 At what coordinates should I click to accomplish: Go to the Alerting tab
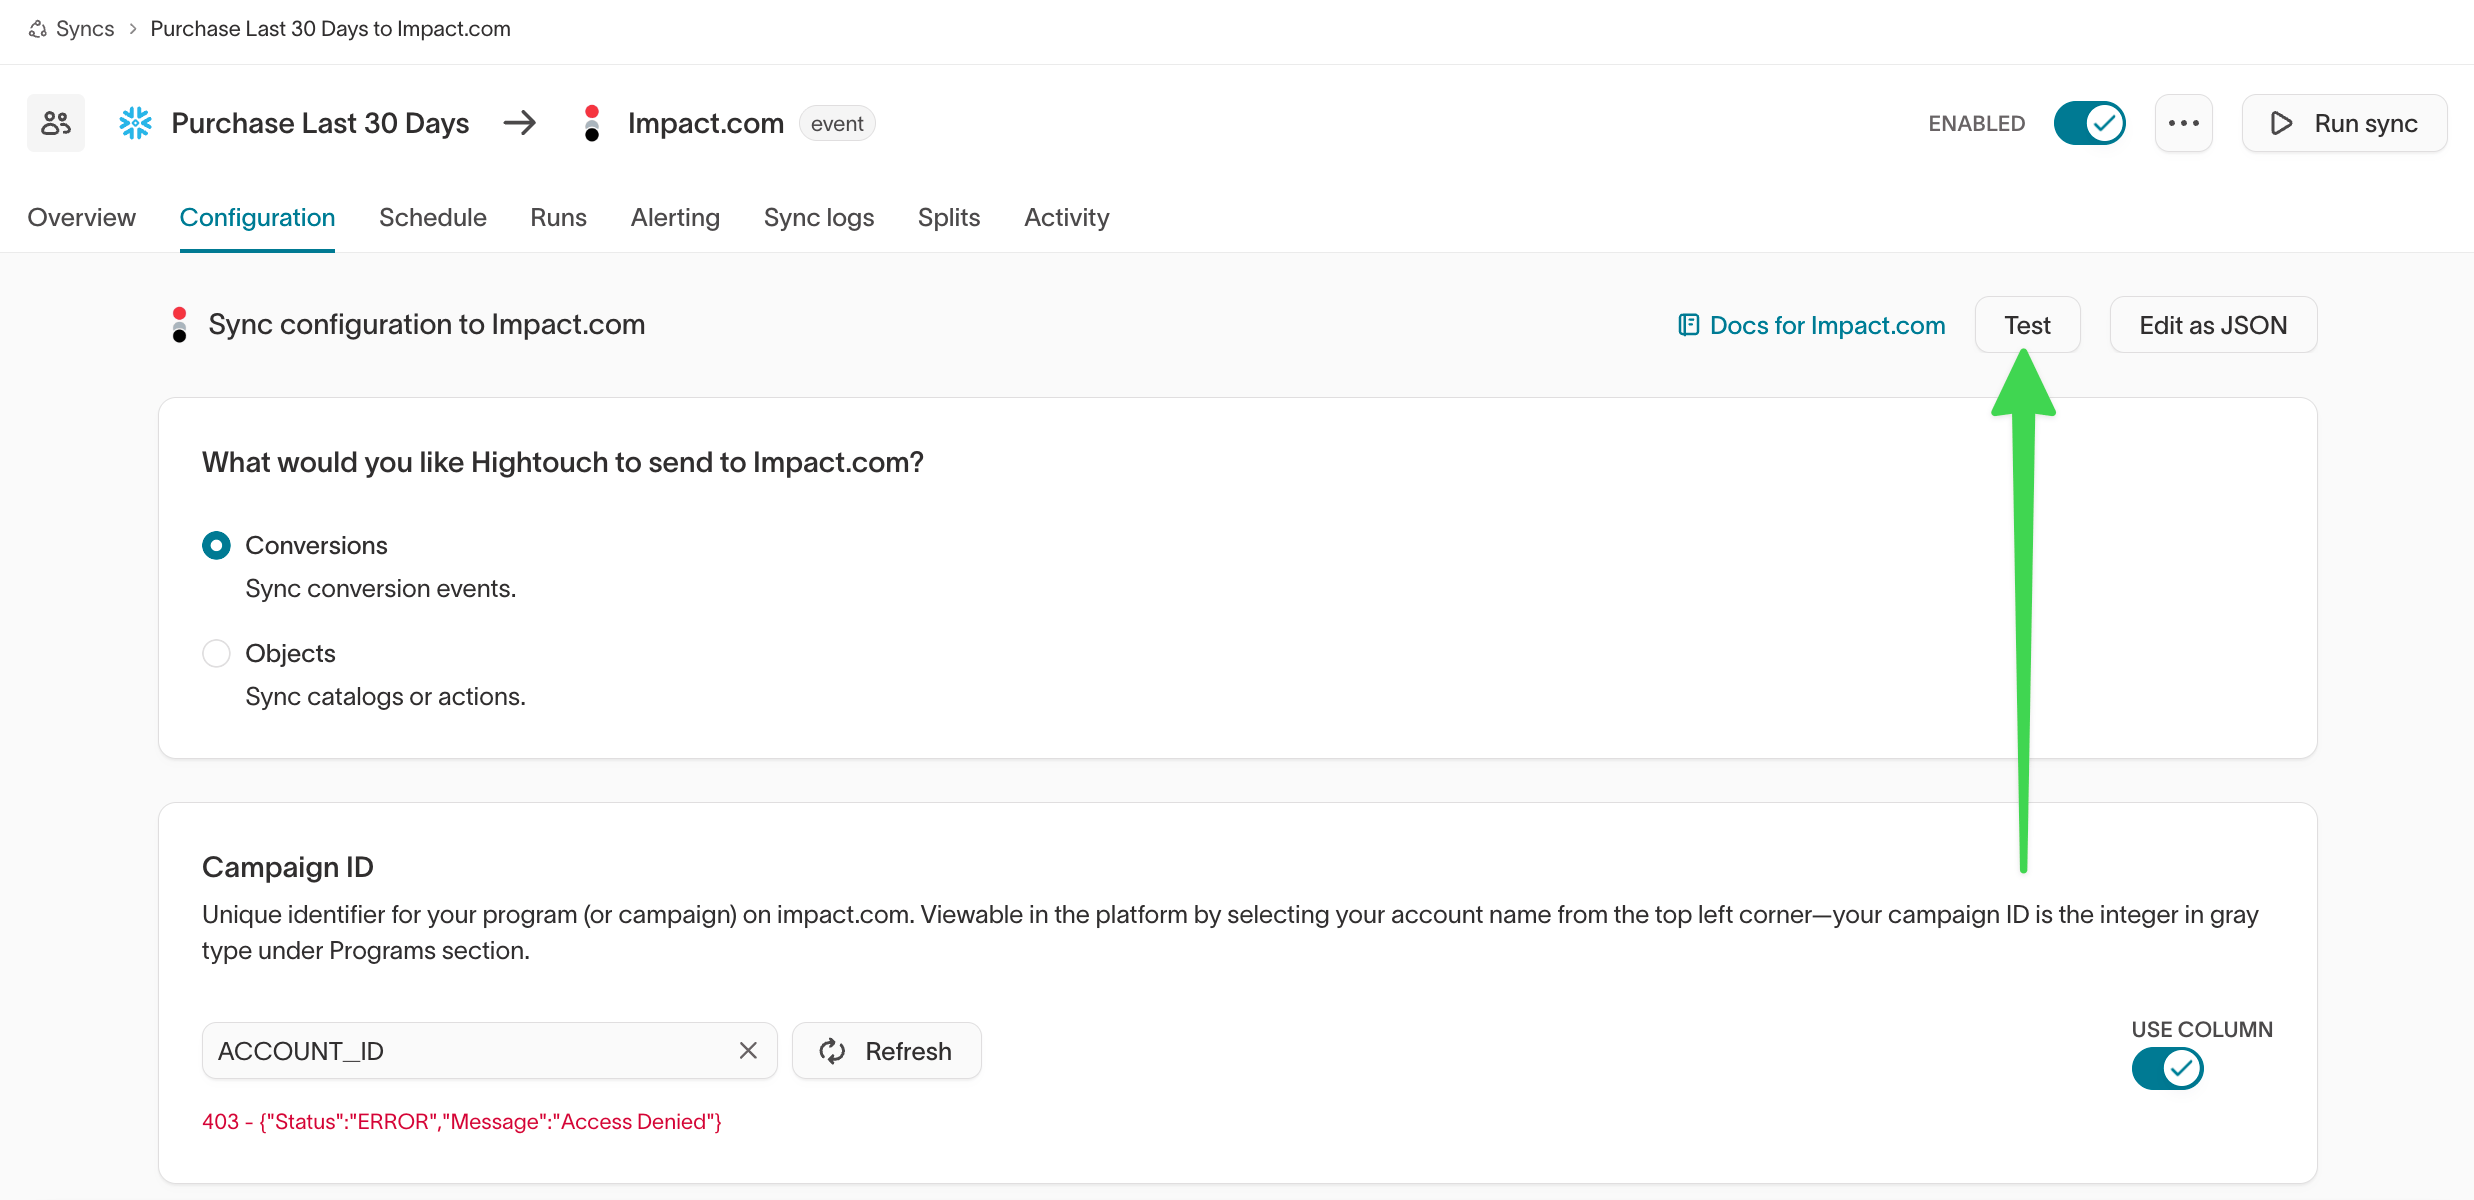675,217
